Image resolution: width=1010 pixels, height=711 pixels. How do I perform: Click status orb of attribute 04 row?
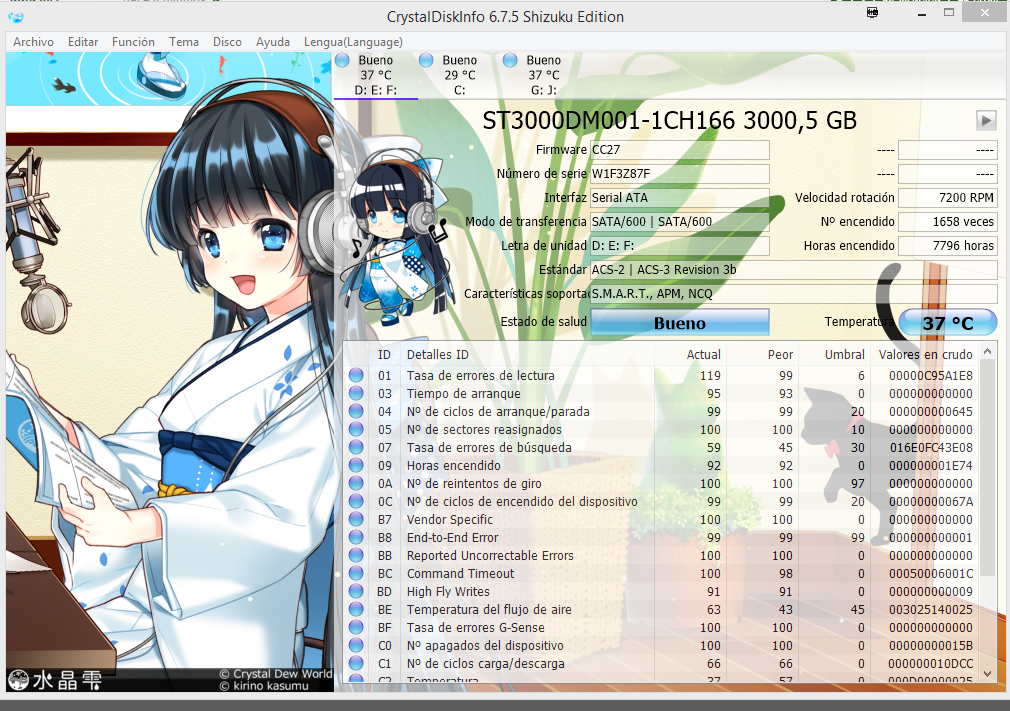[356, 412]
